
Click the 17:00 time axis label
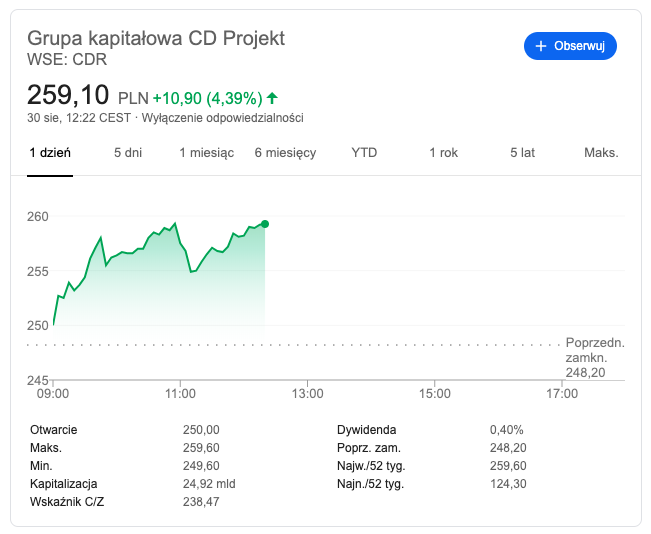point(562,393)
